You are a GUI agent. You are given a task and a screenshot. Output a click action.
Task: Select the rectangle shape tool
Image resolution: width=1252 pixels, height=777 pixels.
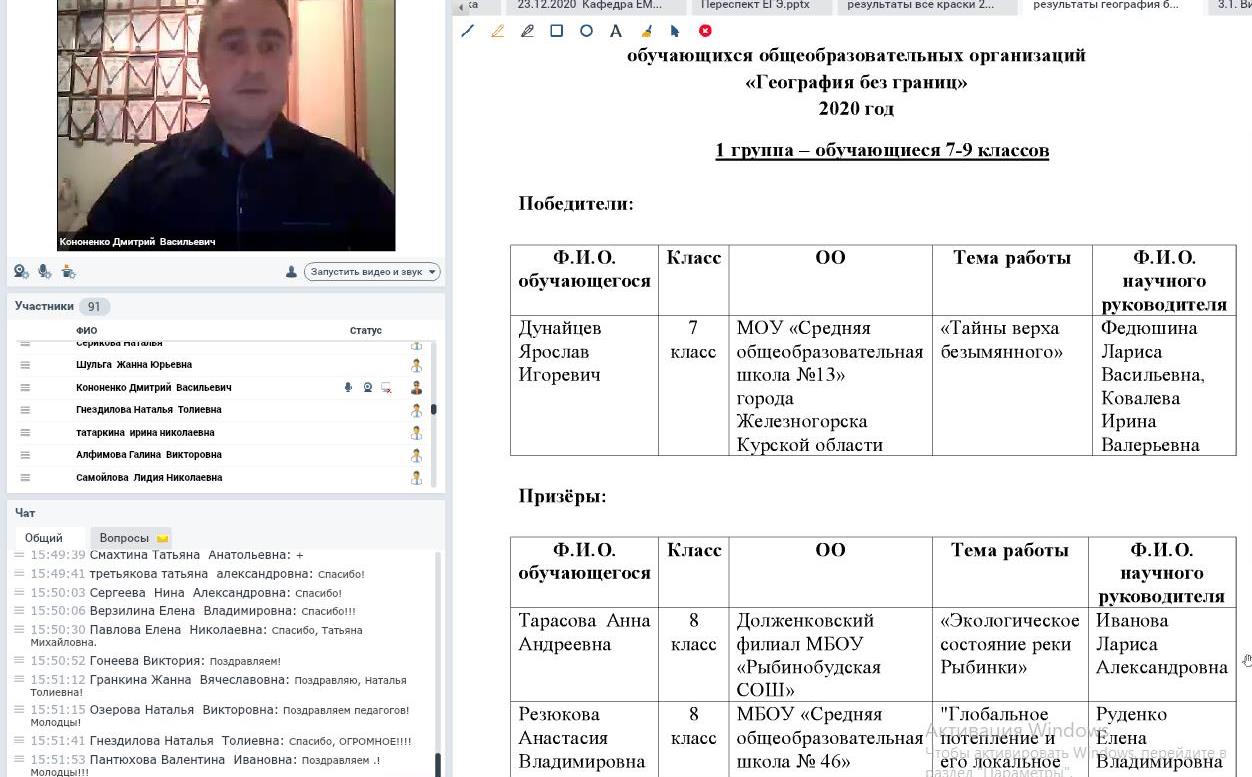tap(557, 31)
